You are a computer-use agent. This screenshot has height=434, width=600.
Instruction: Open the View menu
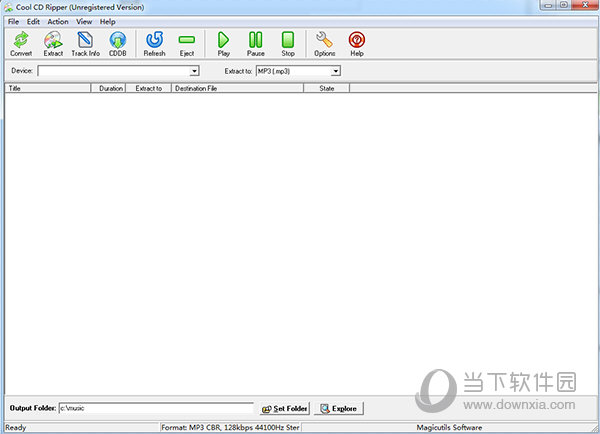(x=84, y=22)
